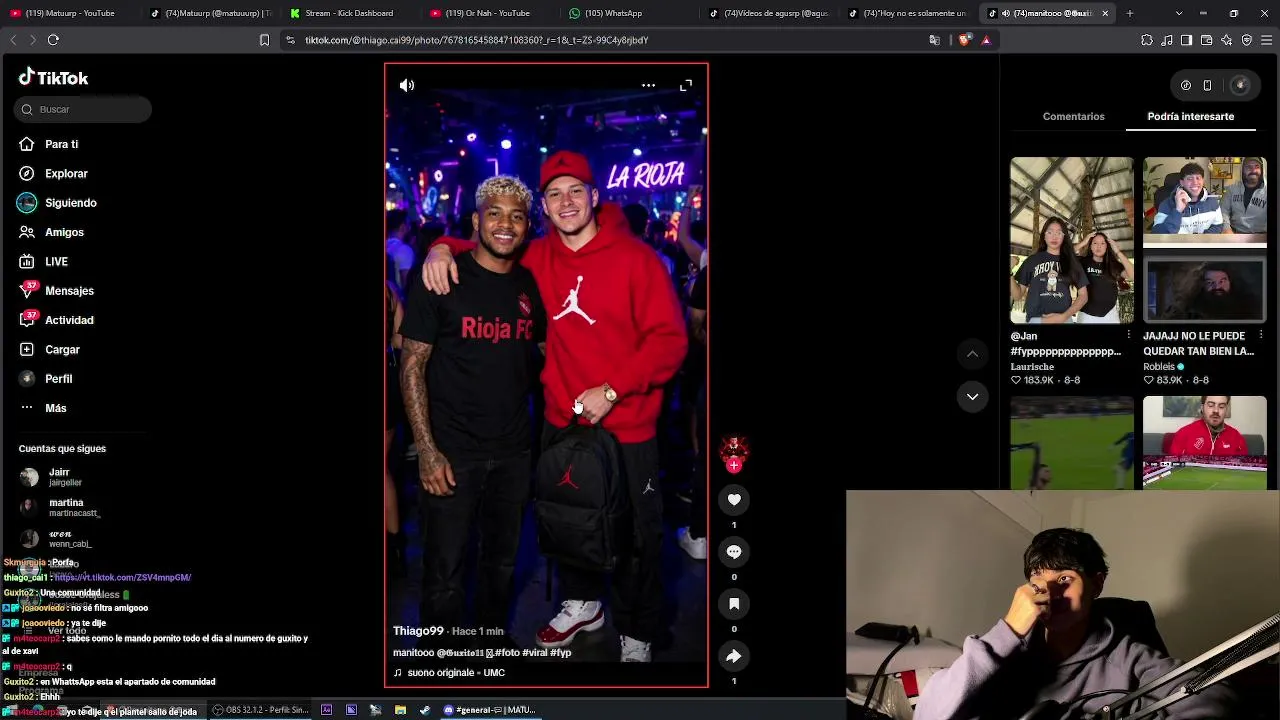This screenshot has width=1280, height=720.
Task: Open the profile avatar in header
Action: [x=1240, y=86]
